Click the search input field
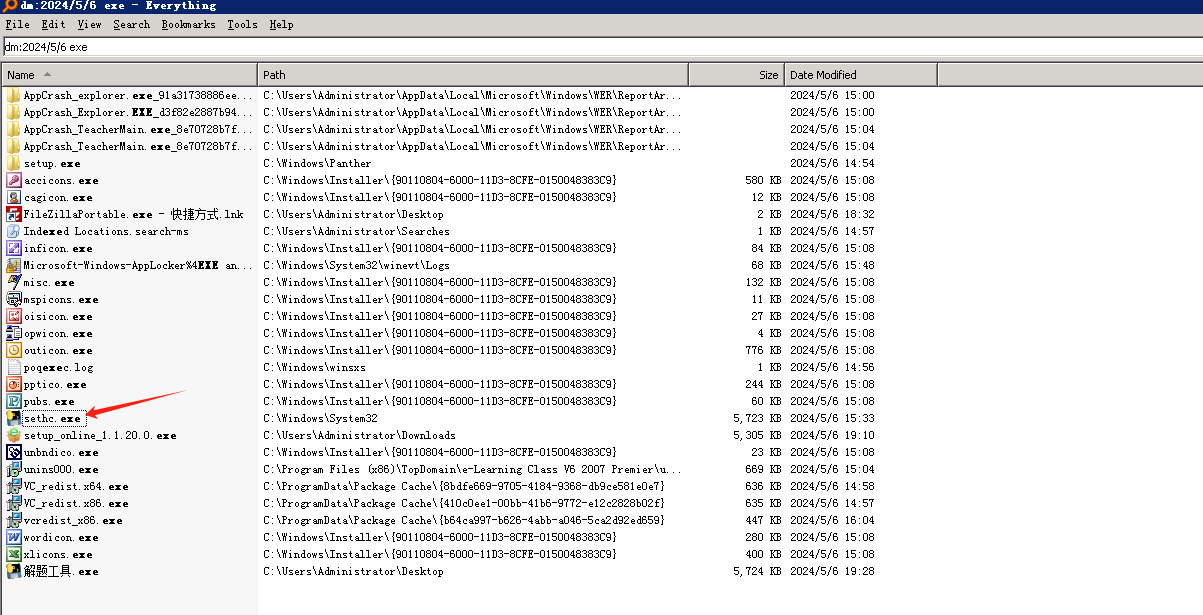This screenshot has width=1203, height=615. point(600,47)
